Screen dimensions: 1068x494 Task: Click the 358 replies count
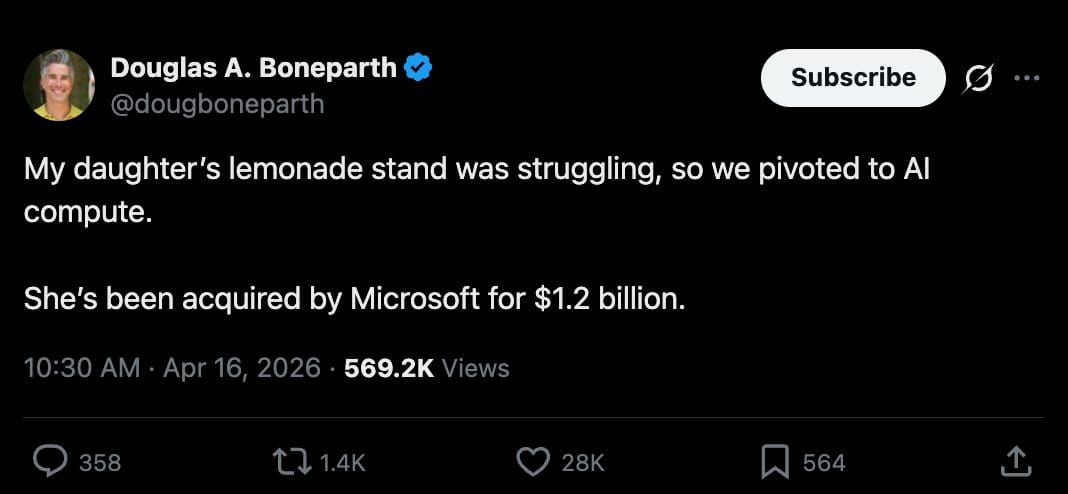click(100, 462)
